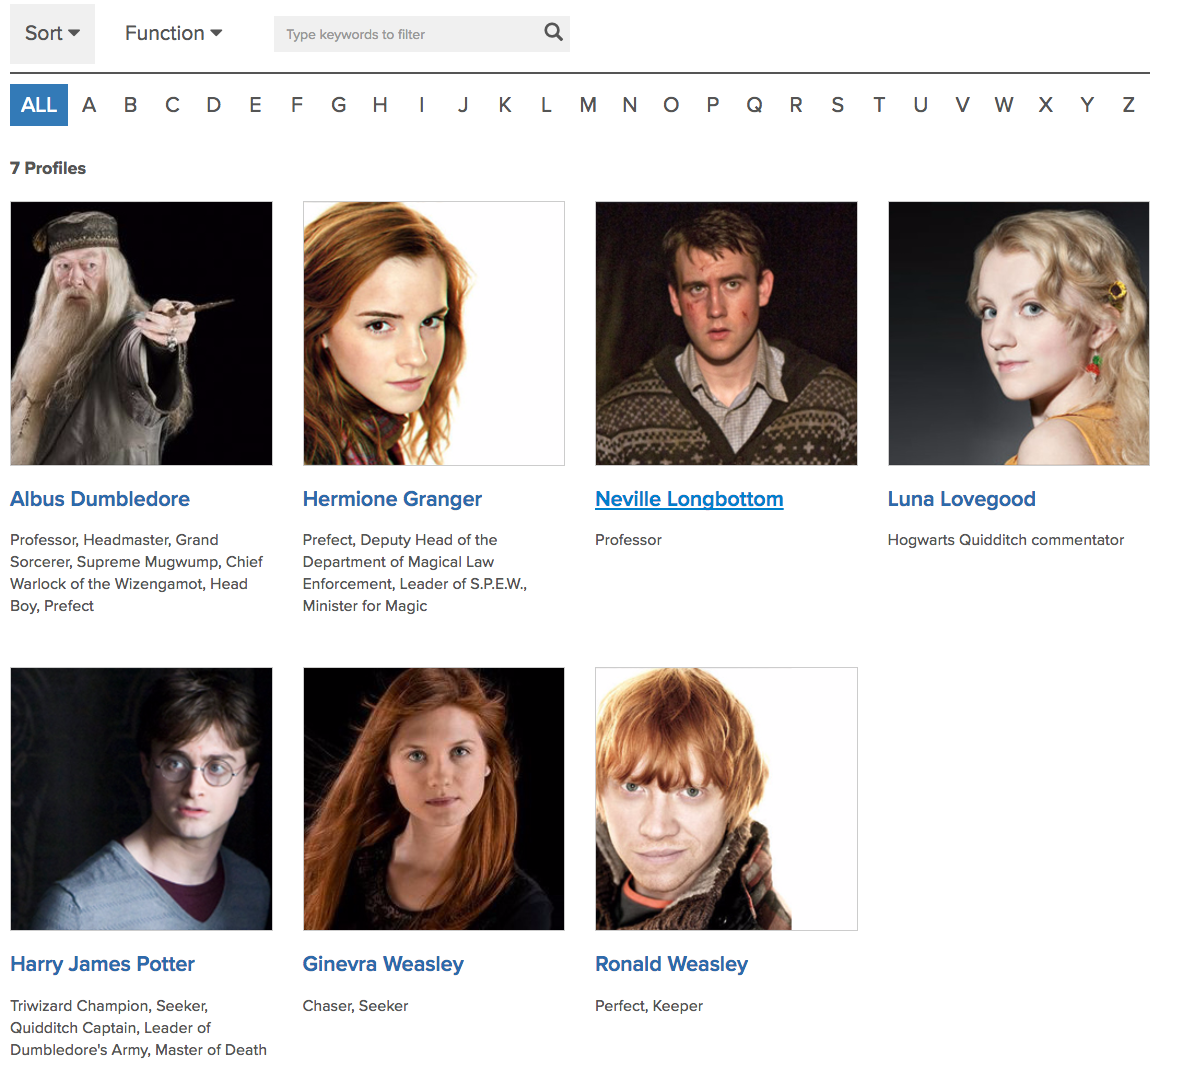Select the ALL letter filter

39,105
